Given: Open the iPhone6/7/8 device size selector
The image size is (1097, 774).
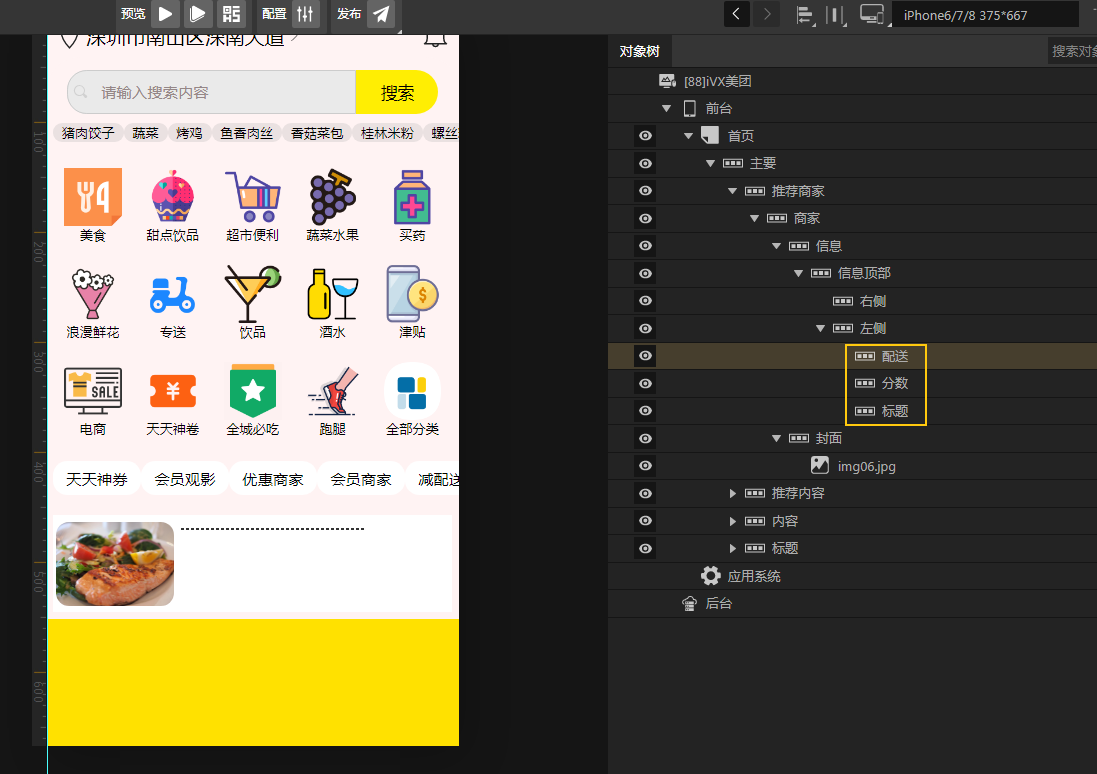Looking at the screenshot, I should 985,14.
